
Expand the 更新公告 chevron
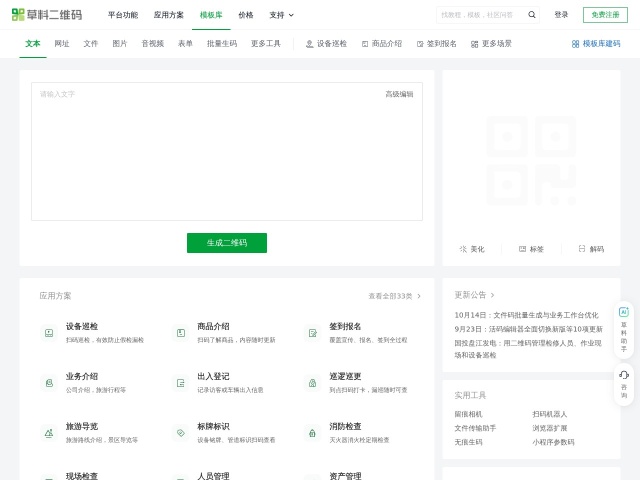click(x=492, y=295)
